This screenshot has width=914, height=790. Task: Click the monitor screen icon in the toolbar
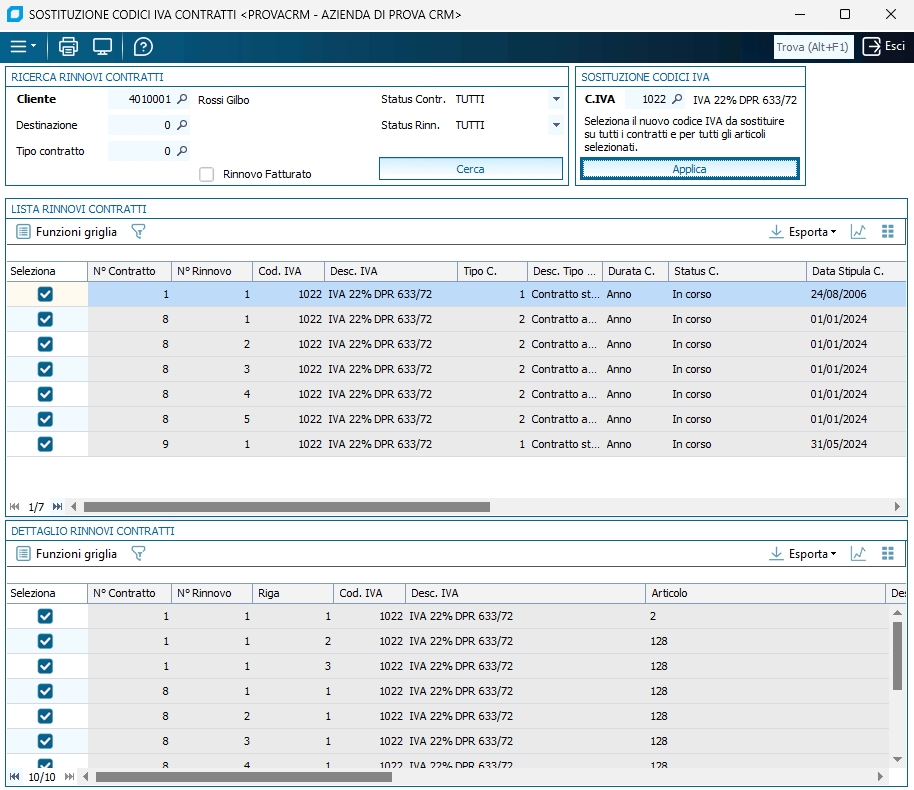(x=102, y=47)
